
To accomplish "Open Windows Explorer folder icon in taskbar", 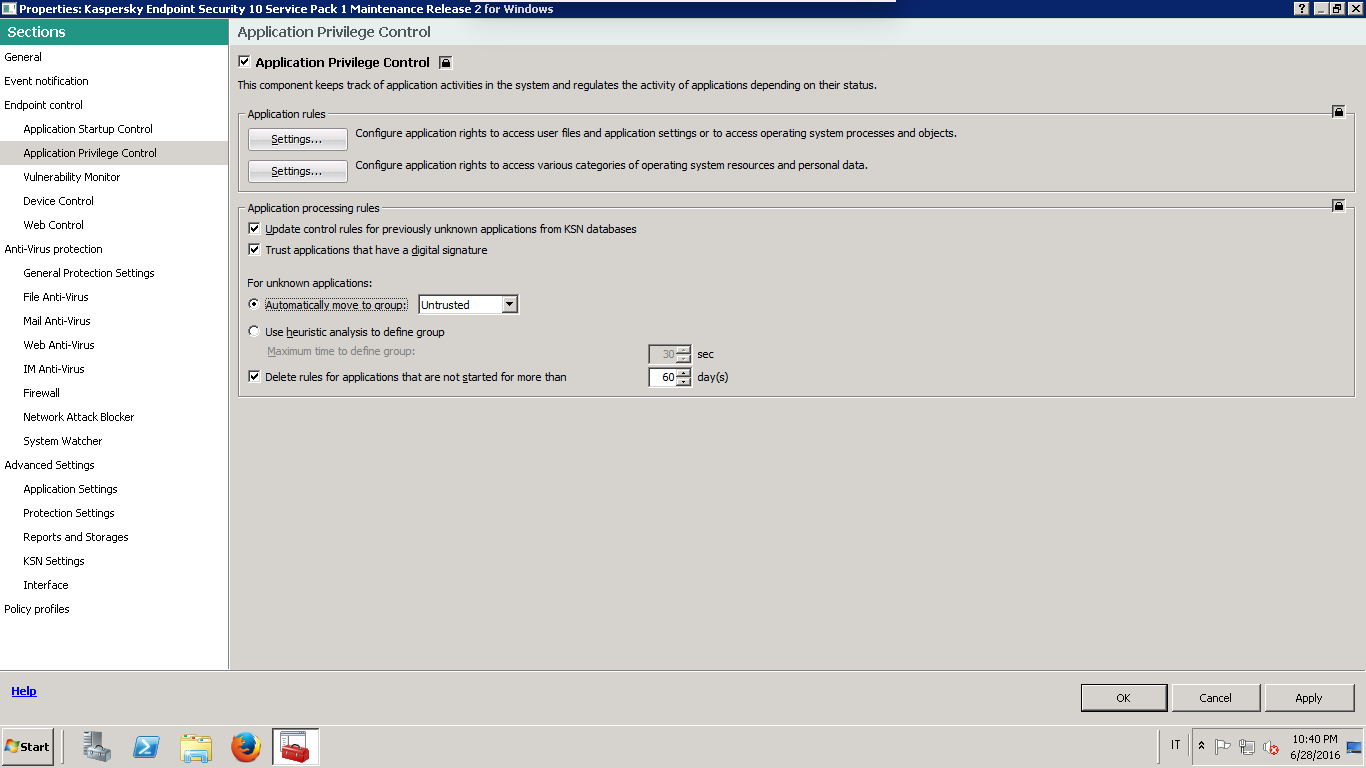I will click(196, 746).
